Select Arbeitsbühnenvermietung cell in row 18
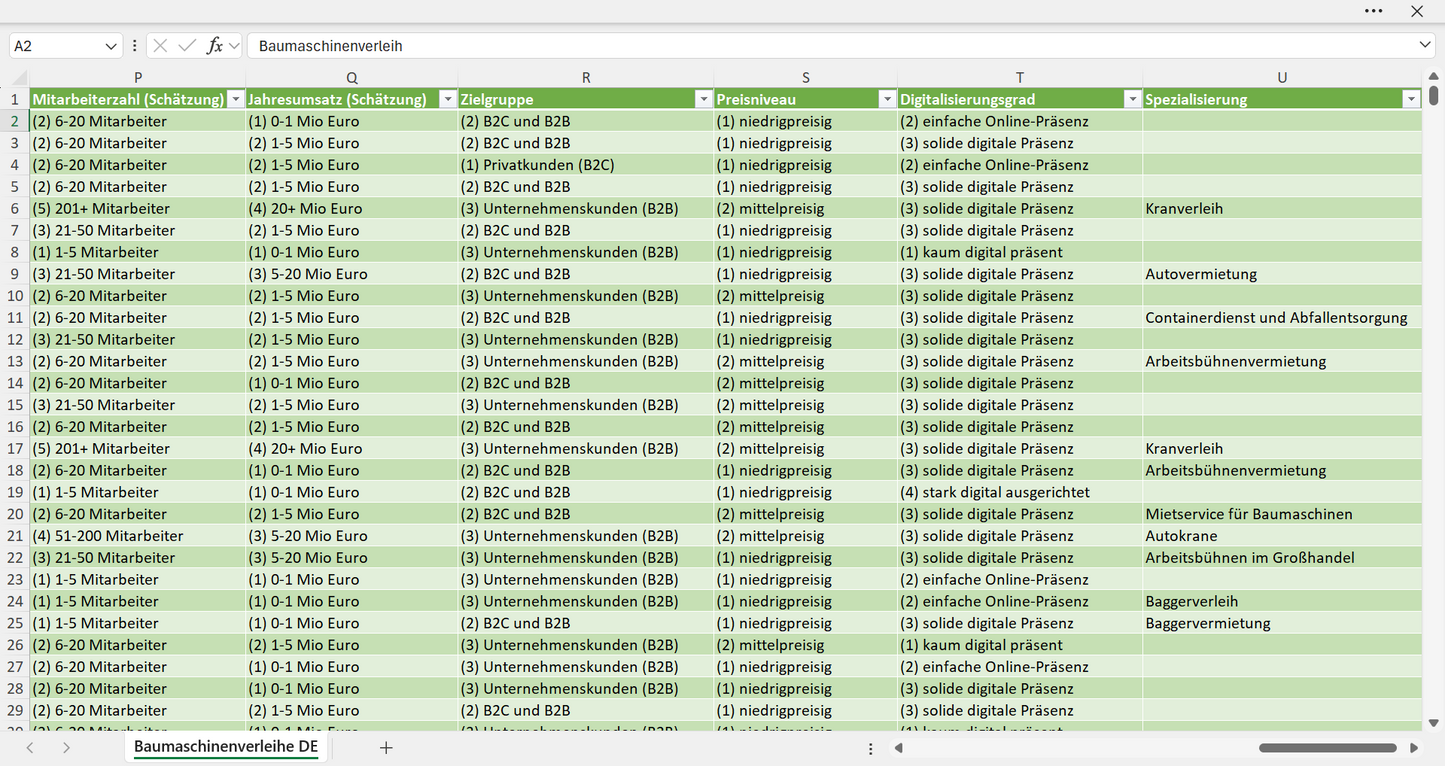1445x766 pixels. [1282, 470]
